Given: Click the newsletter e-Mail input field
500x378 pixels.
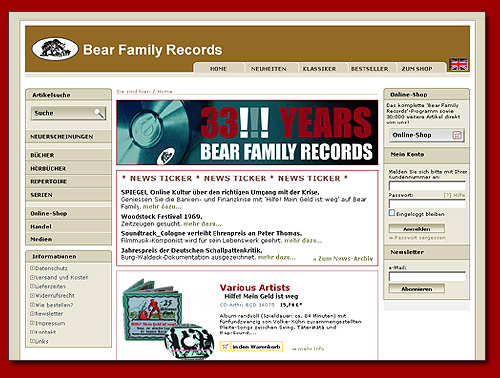Looking at the screenshot, I should pyautogui.click(x=427, y=276).
